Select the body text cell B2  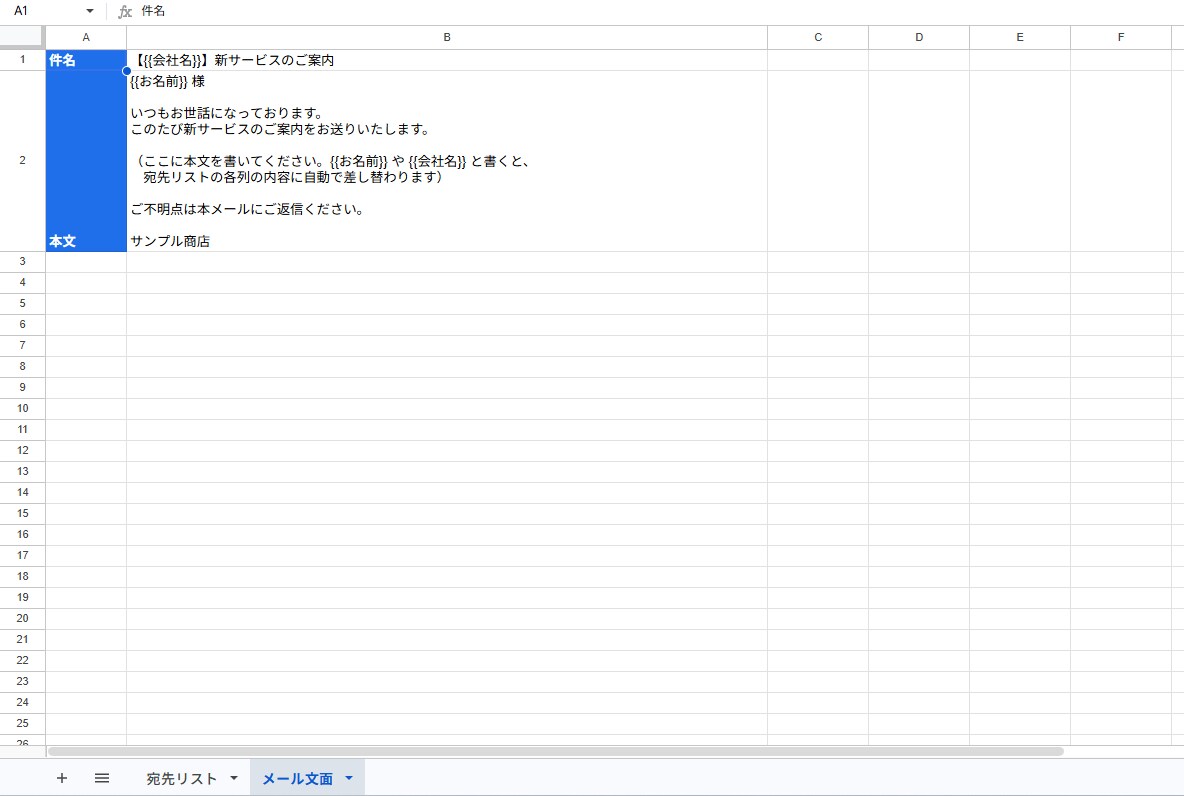(447, 161)
